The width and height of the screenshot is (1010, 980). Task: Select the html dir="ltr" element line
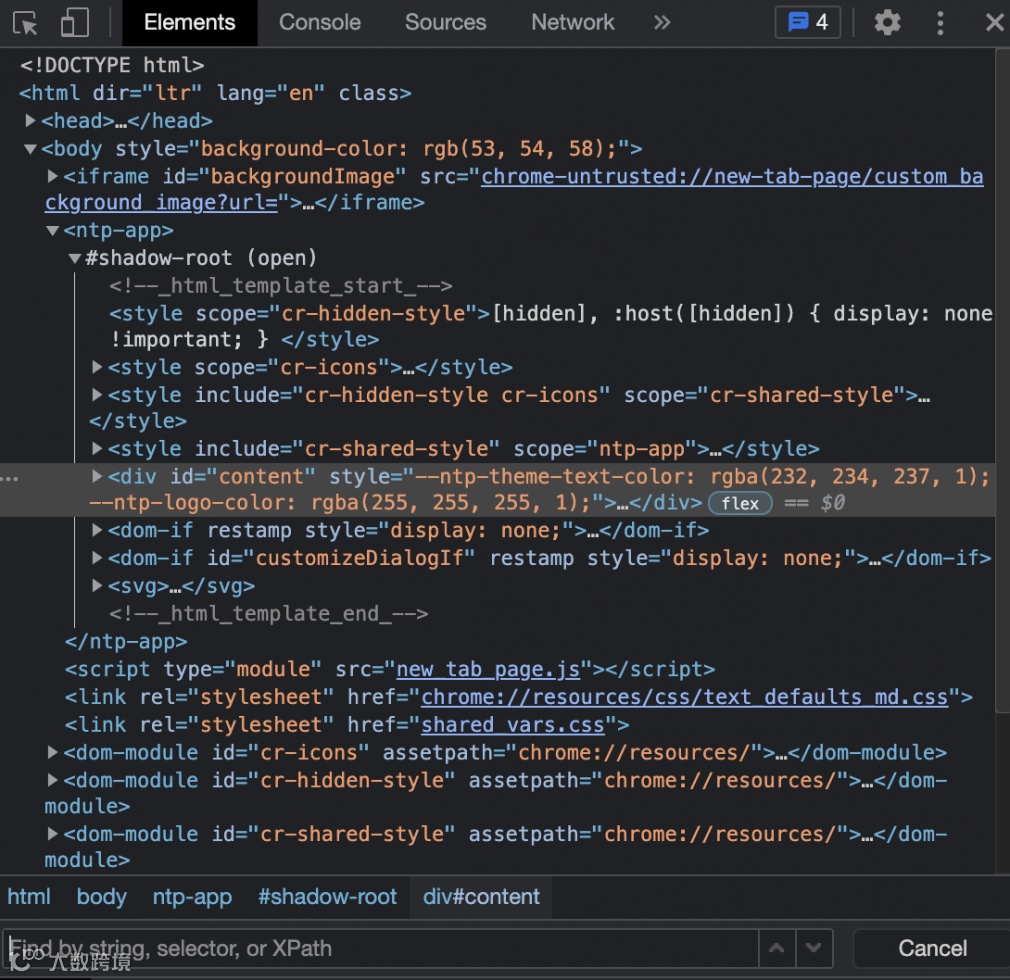[x=215, y=93]
